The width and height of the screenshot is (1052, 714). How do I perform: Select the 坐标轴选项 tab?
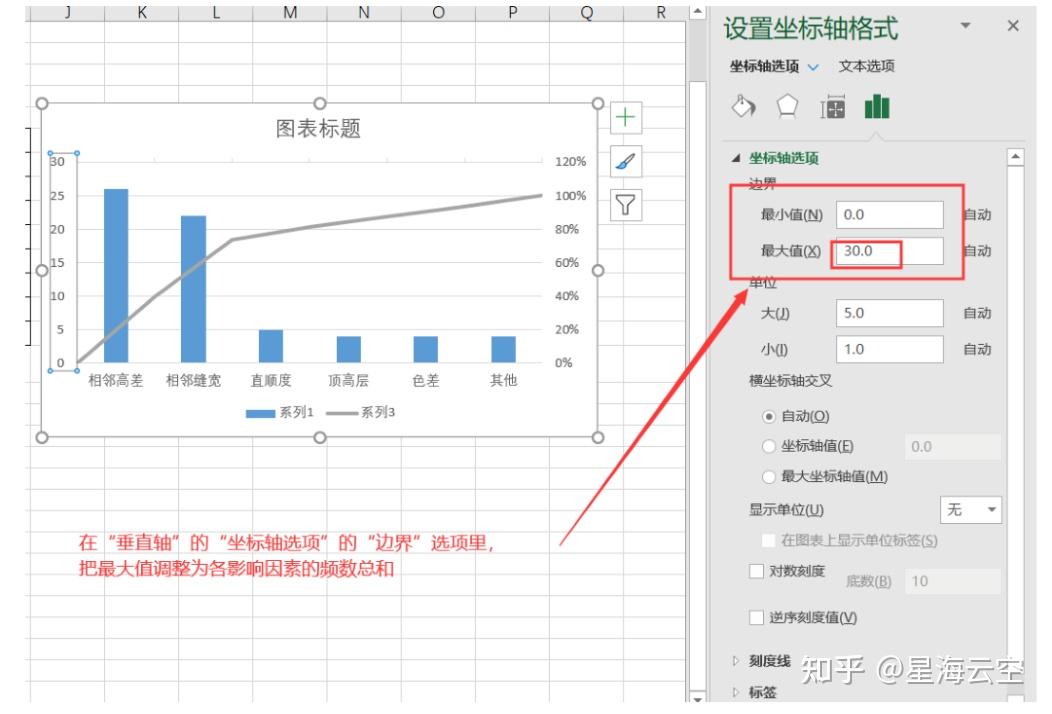(x=764, y=66)
